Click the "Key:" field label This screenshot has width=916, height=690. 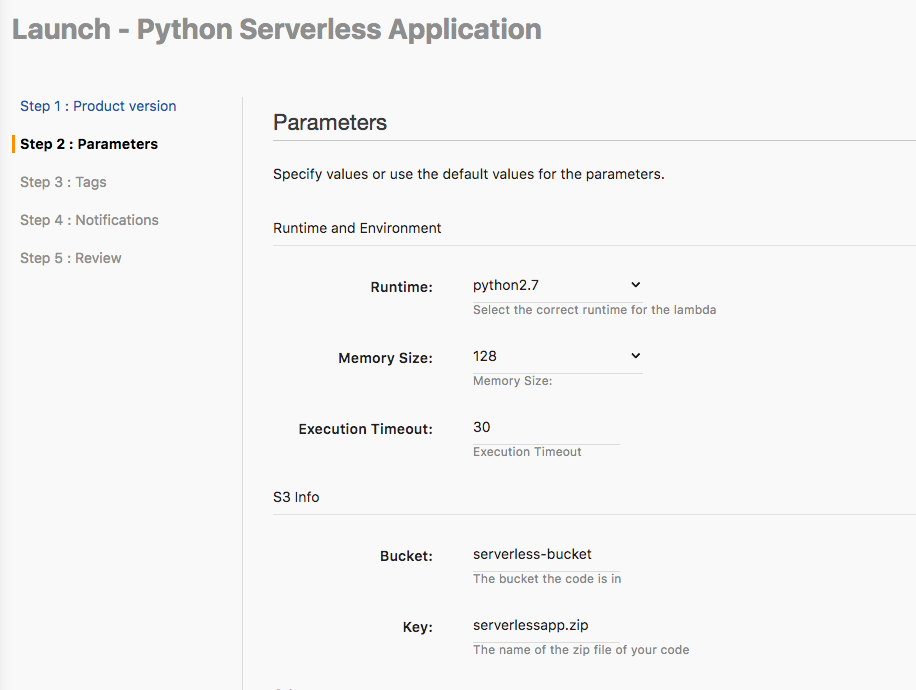[416, 627]
